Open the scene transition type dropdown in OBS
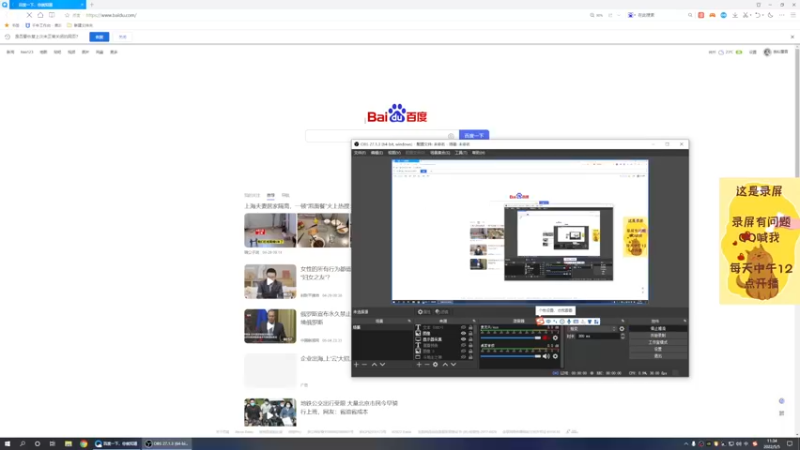800x450 pixels. click(592, 329)
